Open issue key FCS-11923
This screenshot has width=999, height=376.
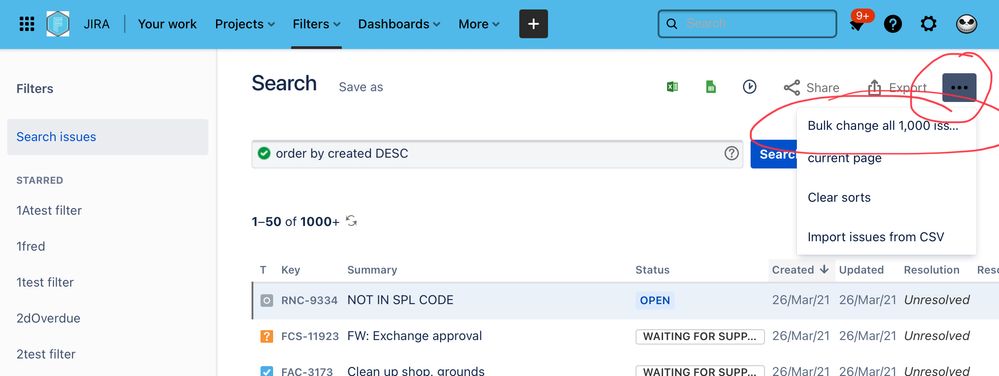[310, 336]
